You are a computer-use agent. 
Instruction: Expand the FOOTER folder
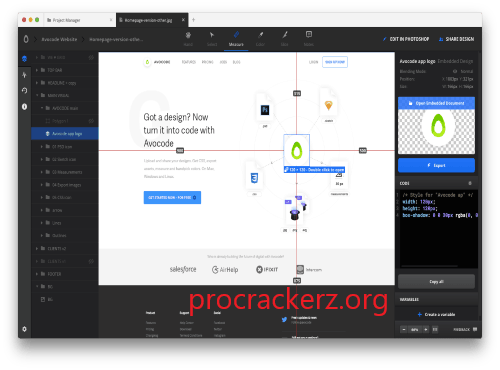37,274
